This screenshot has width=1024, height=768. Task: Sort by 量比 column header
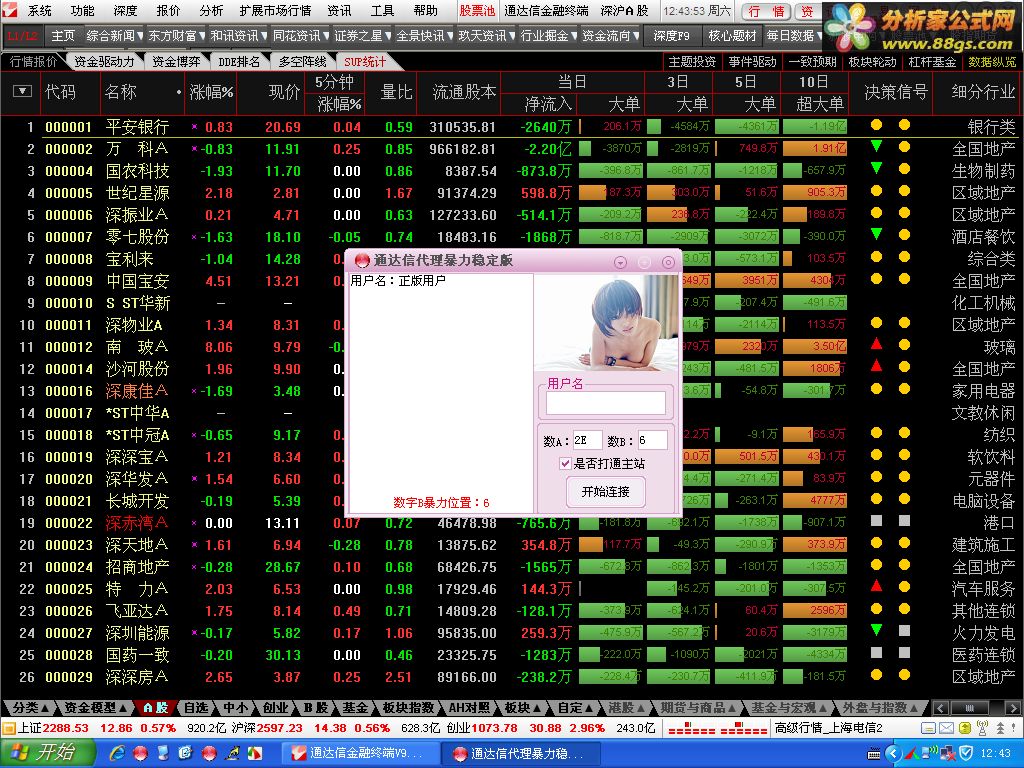point(397,92)
